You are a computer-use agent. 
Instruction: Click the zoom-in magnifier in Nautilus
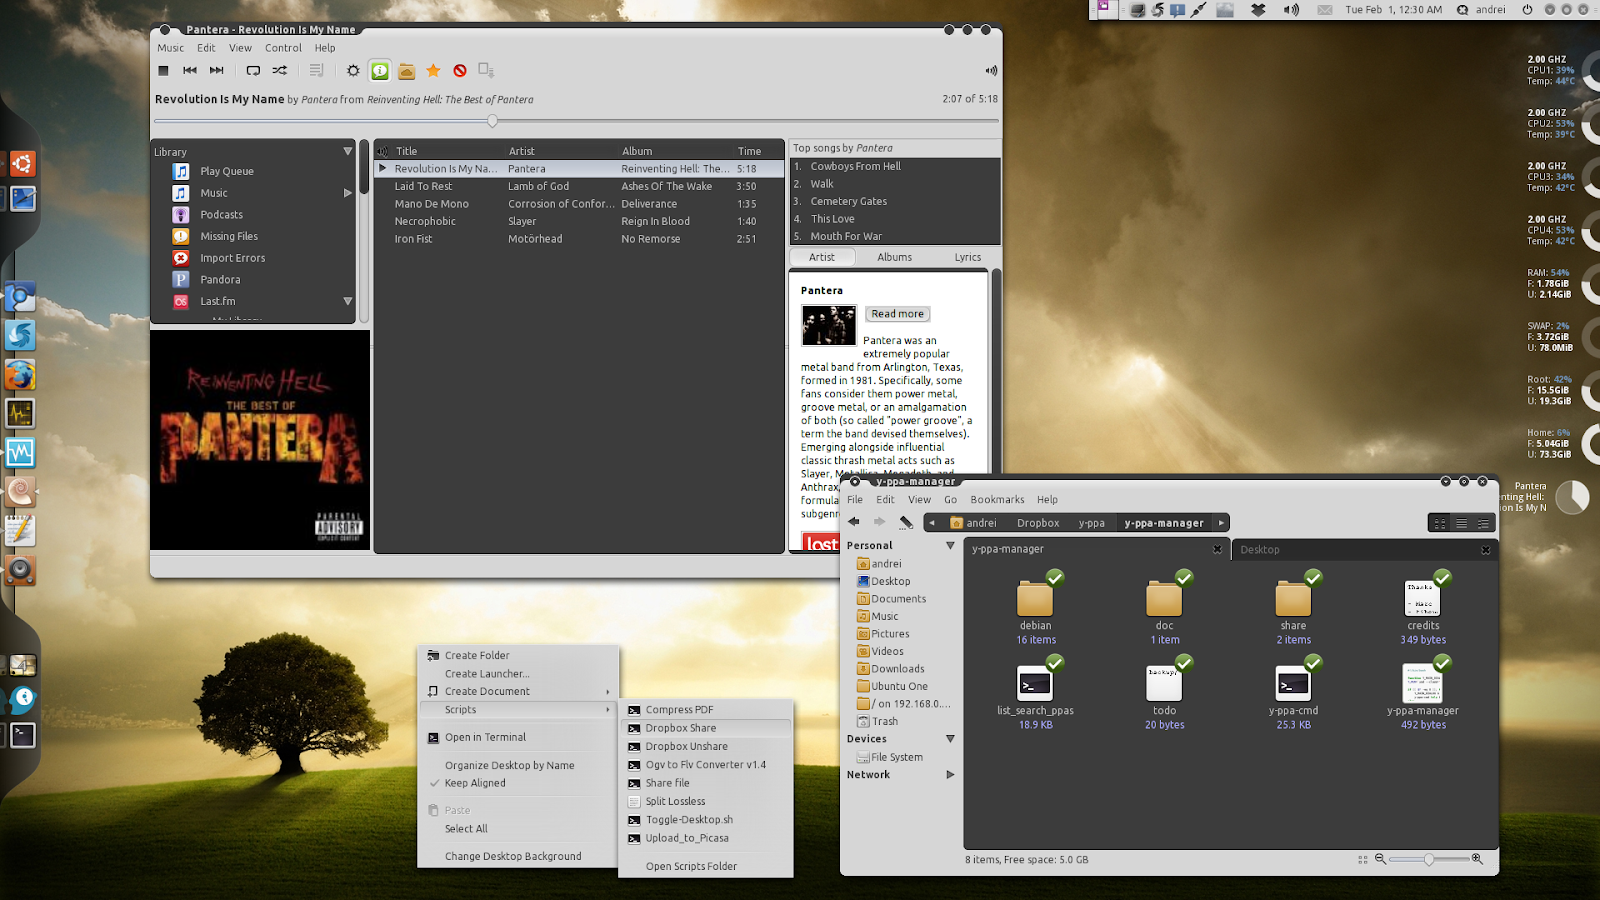click(1478, 859)
